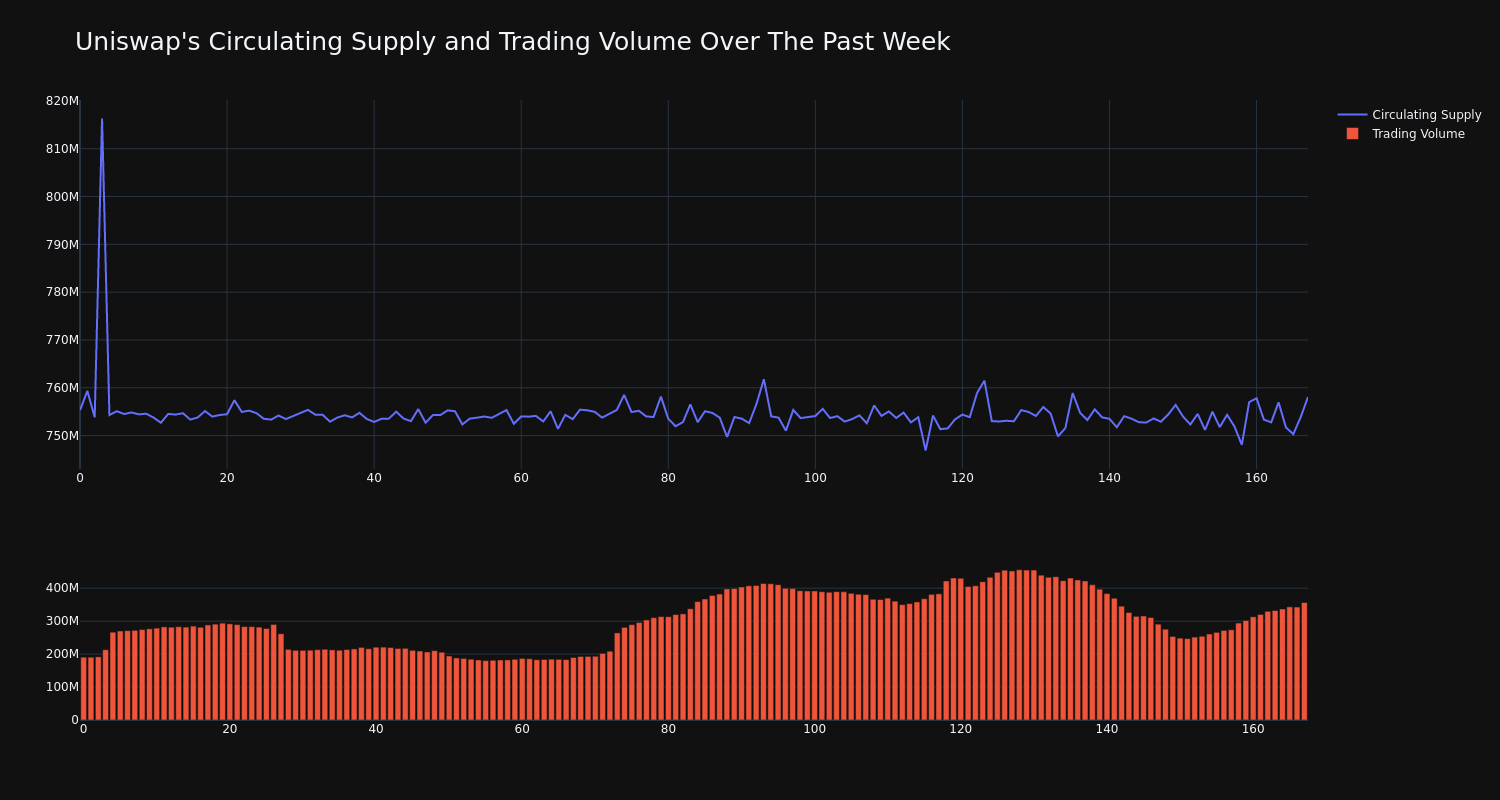
Task: Click the 810M y-axis label
Action: click(x=62, y=149)
